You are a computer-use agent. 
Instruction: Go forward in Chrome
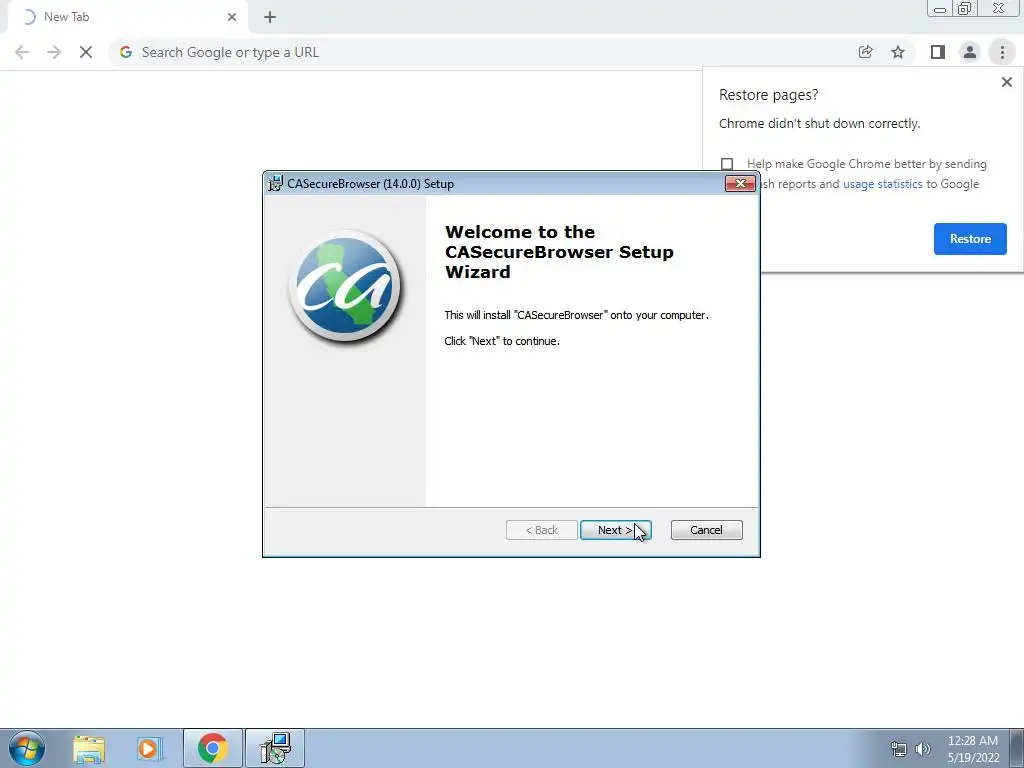pos(54,52)
